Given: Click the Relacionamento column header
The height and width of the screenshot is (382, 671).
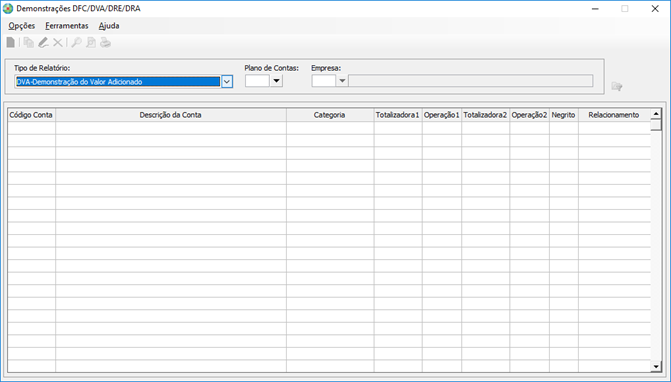Looking at the screenshot, I should click(x=614, y=115).
